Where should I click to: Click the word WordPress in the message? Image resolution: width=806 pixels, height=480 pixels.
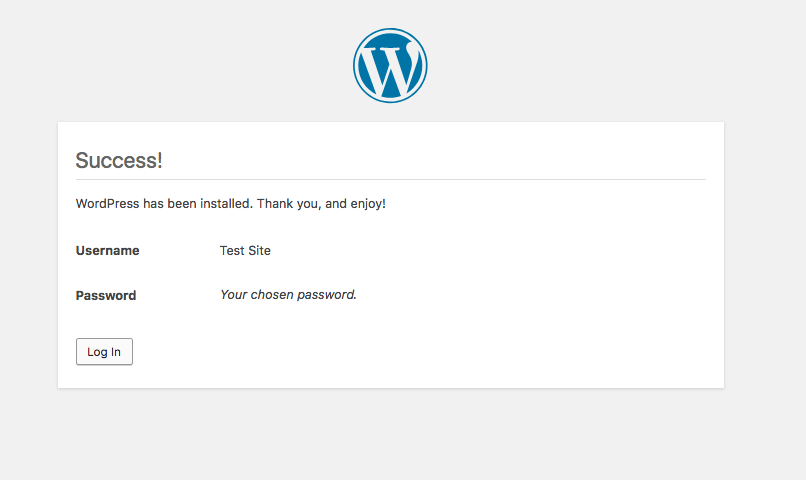tap(107, 204)
